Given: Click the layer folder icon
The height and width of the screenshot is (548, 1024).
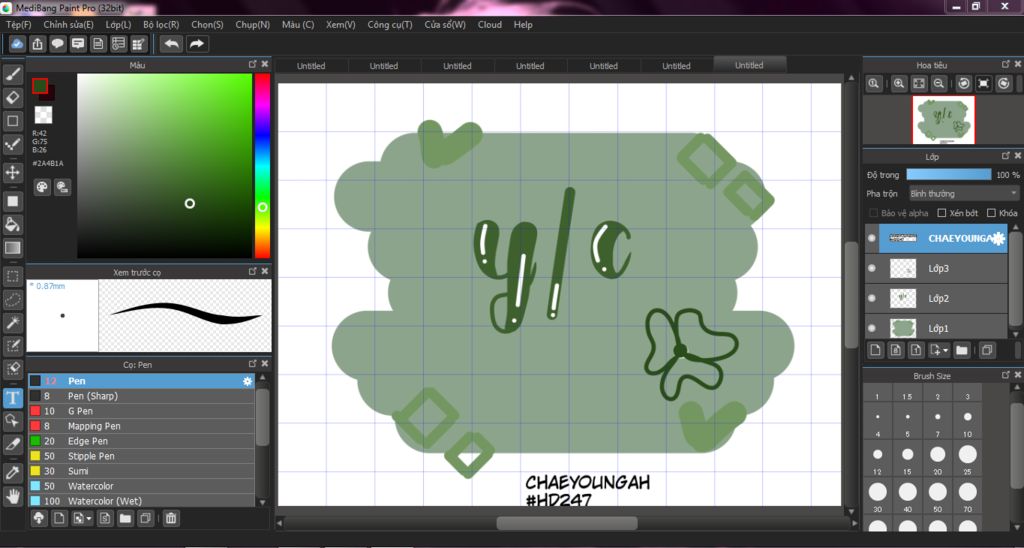Looking at the screenshot, I should pos(961,350).
